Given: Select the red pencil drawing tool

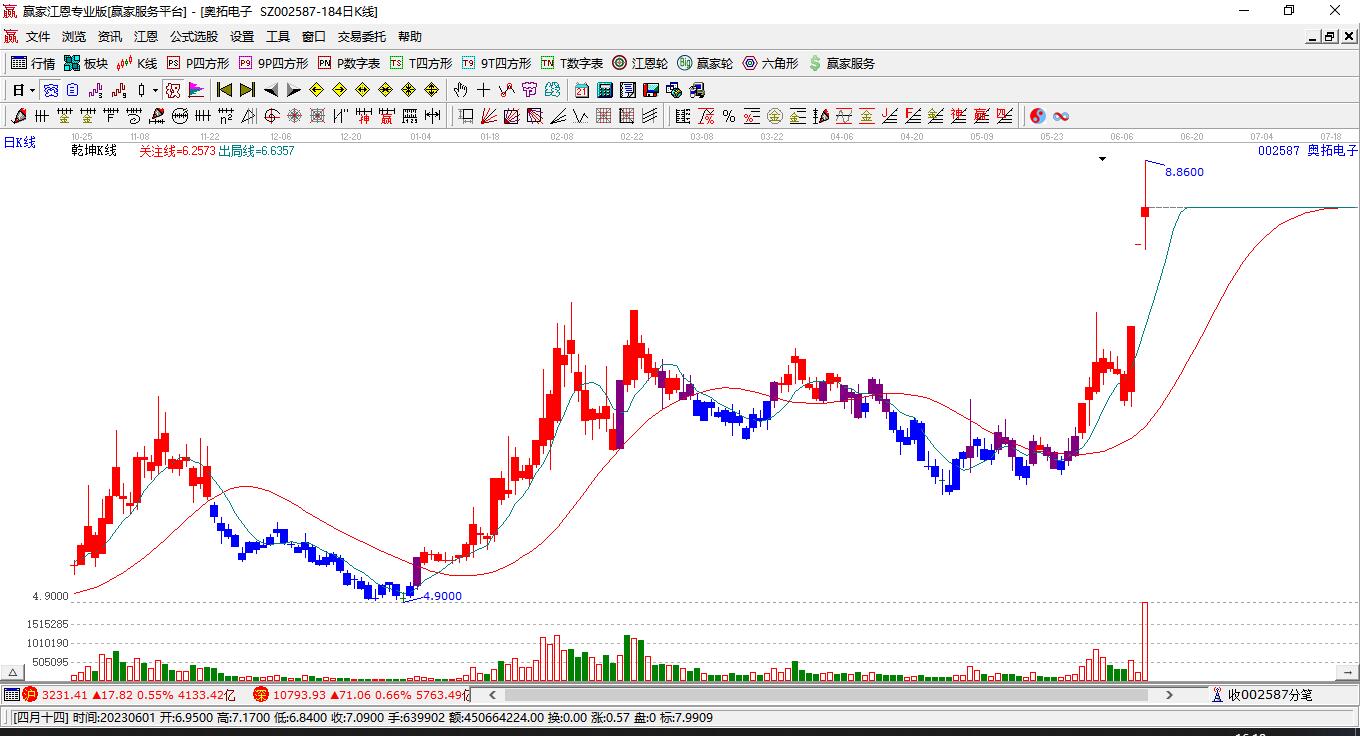Looking at the screenshot, I should coord(17,116).
